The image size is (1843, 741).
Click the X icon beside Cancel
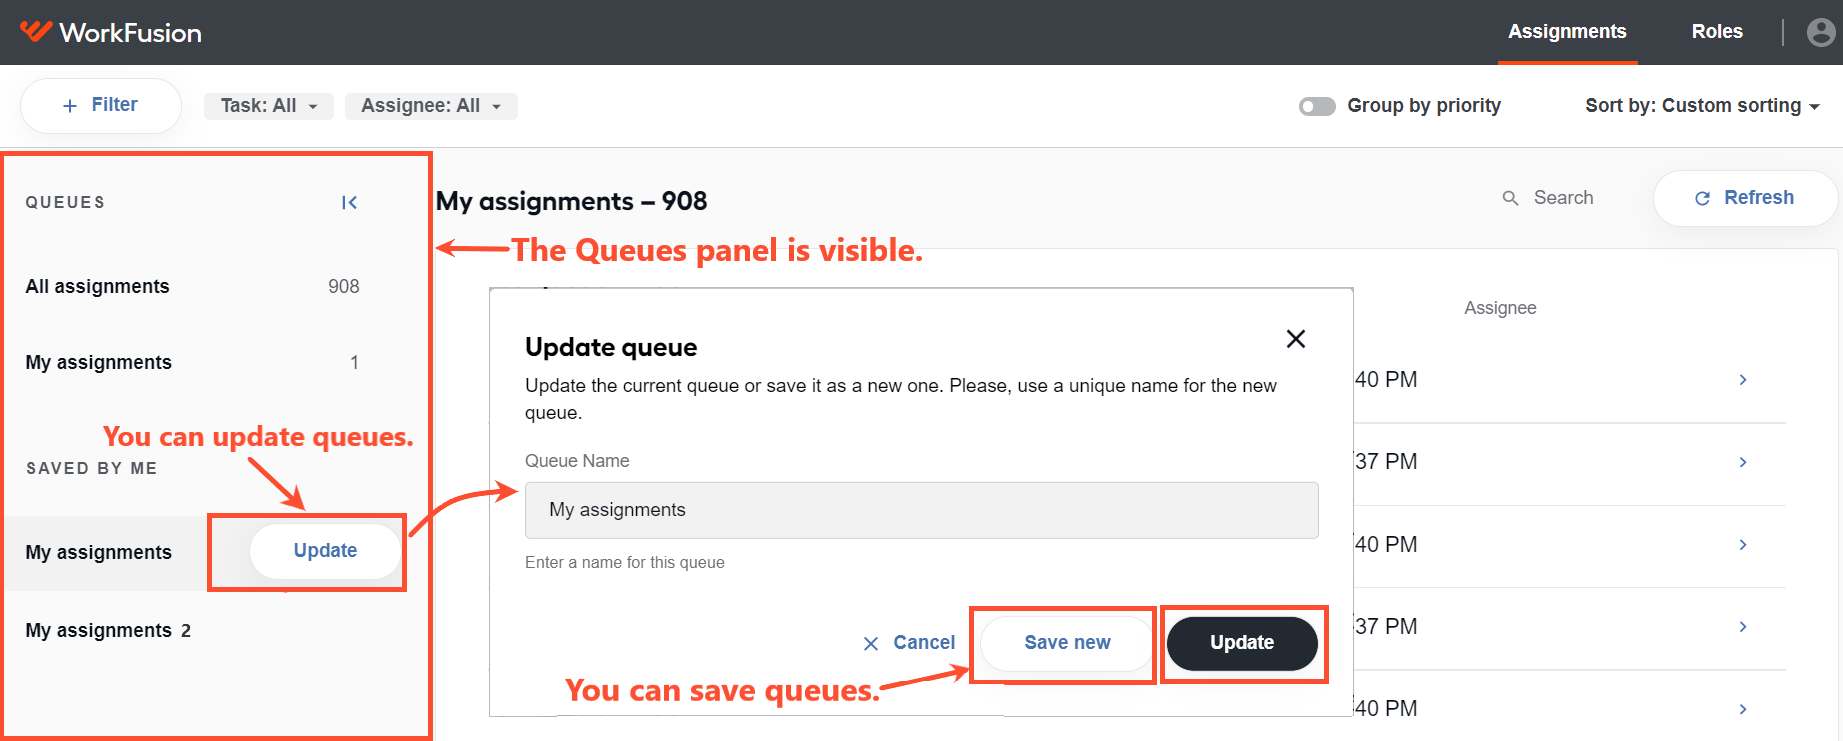[x=871, y=643]
